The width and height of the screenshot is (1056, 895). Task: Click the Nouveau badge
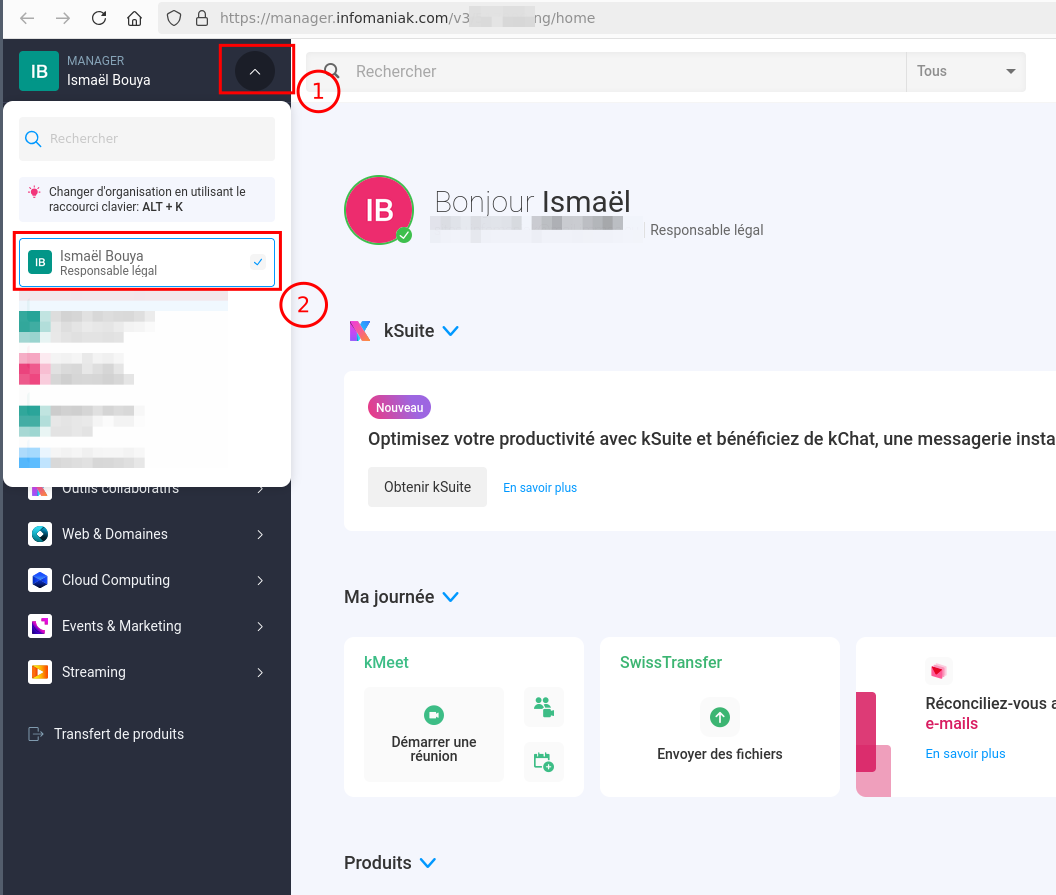pyautogui.click(x=399, y=407)
